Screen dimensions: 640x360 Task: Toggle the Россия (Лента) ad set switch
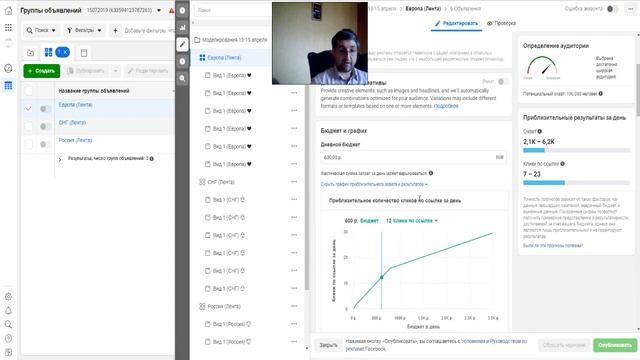[45, 144]
